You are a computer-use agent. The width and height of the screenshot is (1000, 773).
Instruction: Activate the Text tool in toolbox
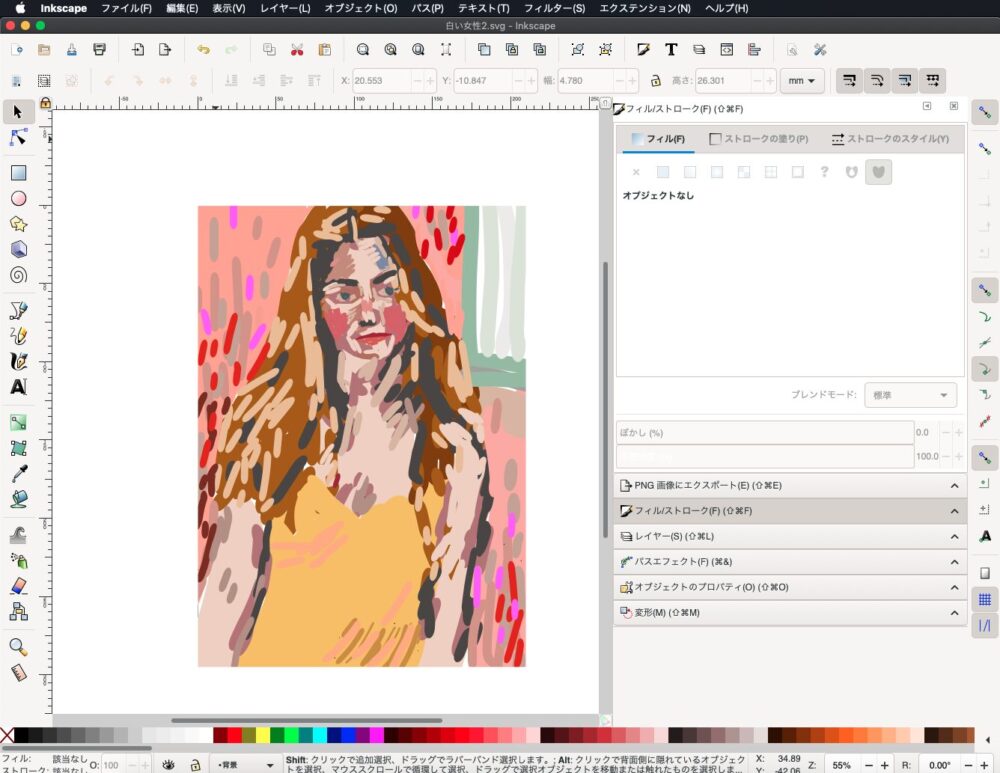[18, 386]
